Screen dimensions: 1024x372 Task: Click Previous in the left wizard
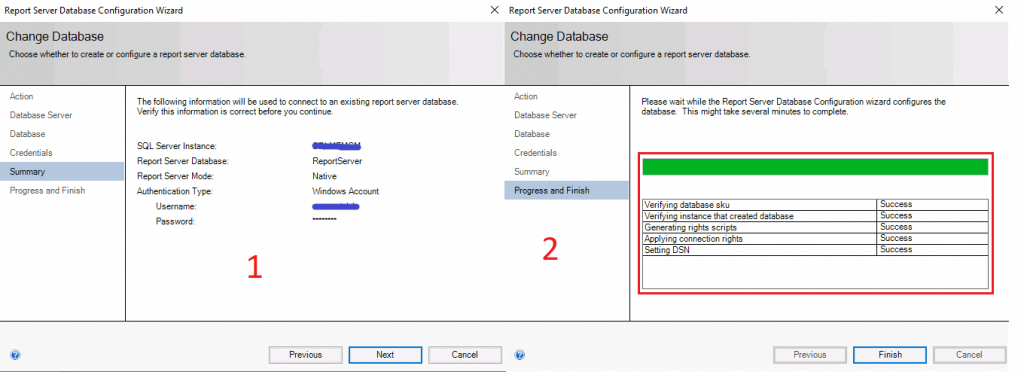coord(306,355)
